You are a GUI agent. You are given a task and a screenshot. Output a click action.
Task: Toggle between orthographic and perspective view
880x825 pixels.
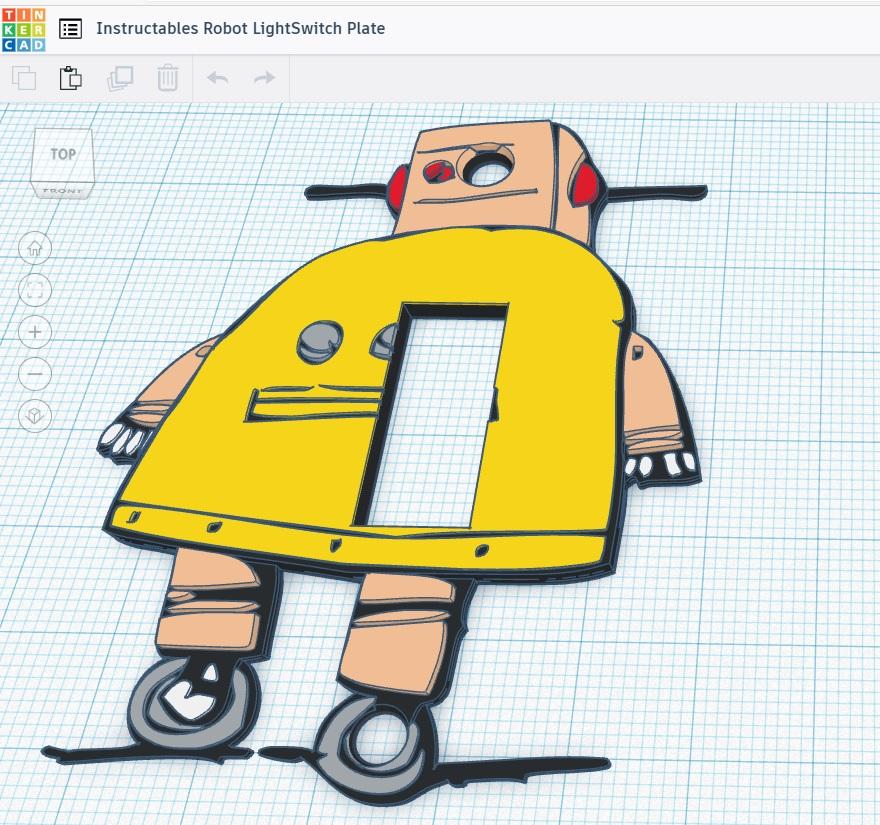pos(35,417)
